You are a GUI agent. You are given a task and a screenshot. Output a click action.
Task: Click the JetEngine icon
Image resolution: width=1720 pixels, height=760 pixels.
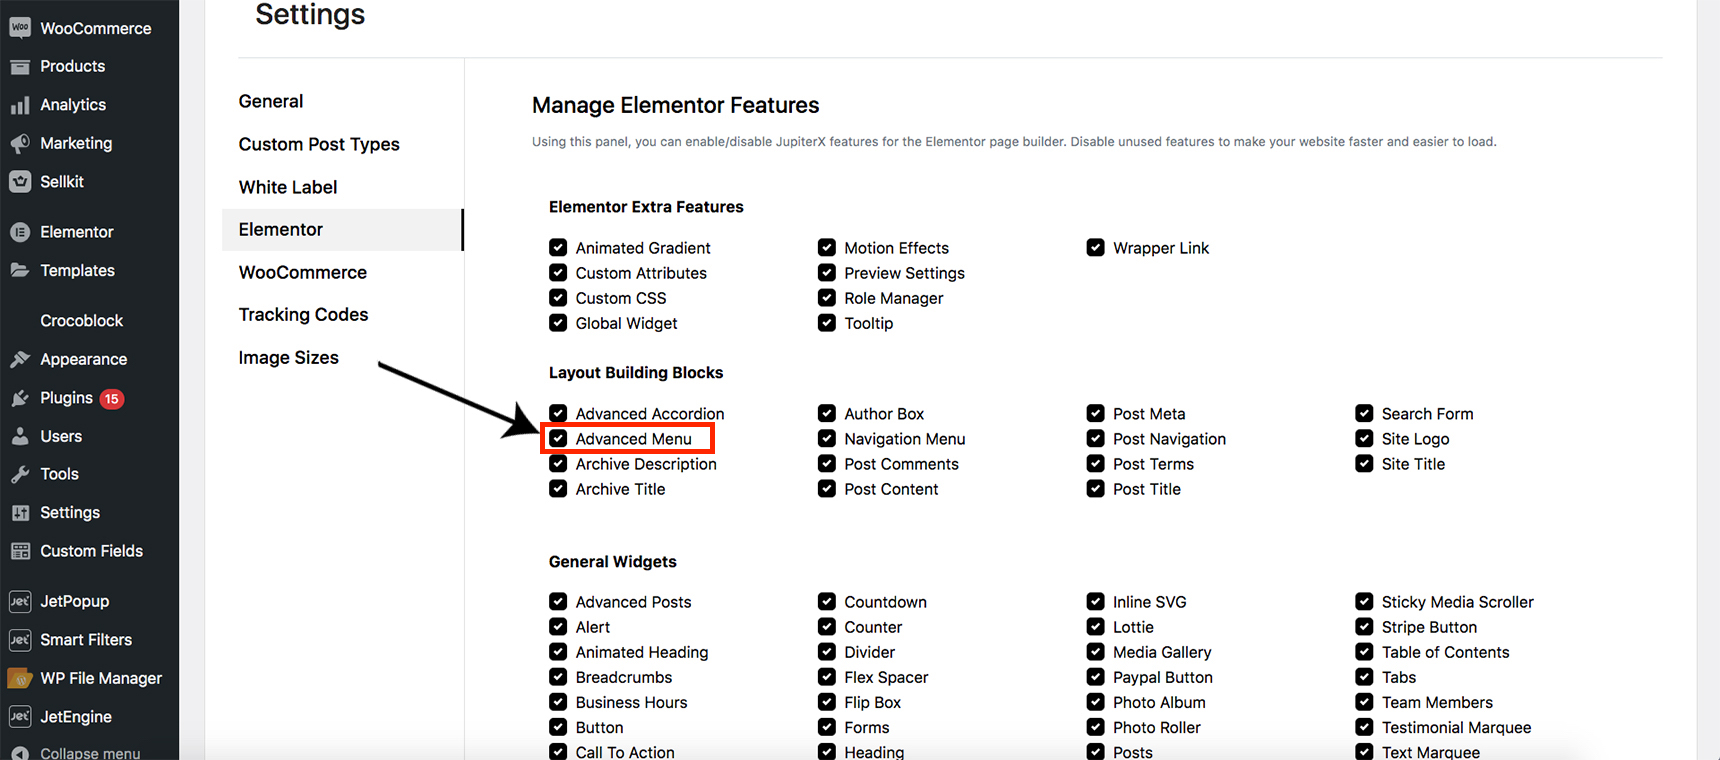click(x=20, y=717)
